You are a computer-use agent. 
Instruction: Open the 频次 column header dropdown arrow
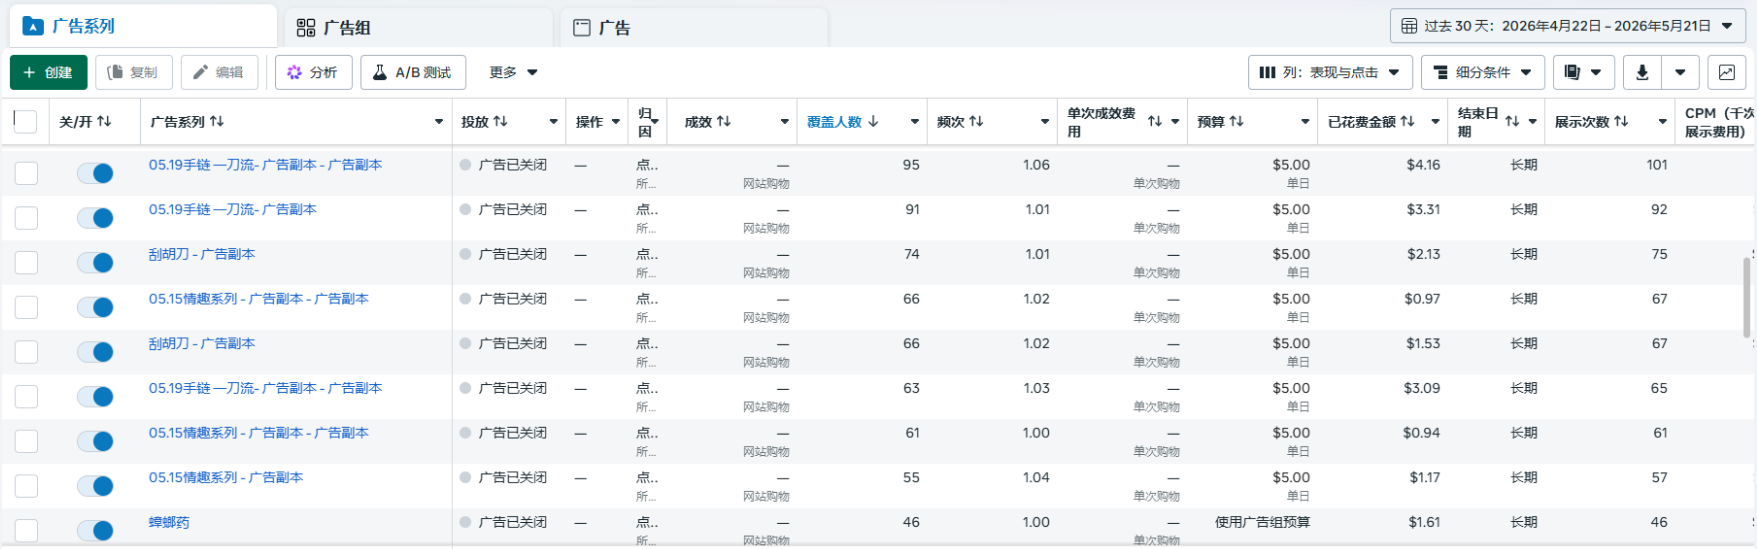tap(1044, 122)
